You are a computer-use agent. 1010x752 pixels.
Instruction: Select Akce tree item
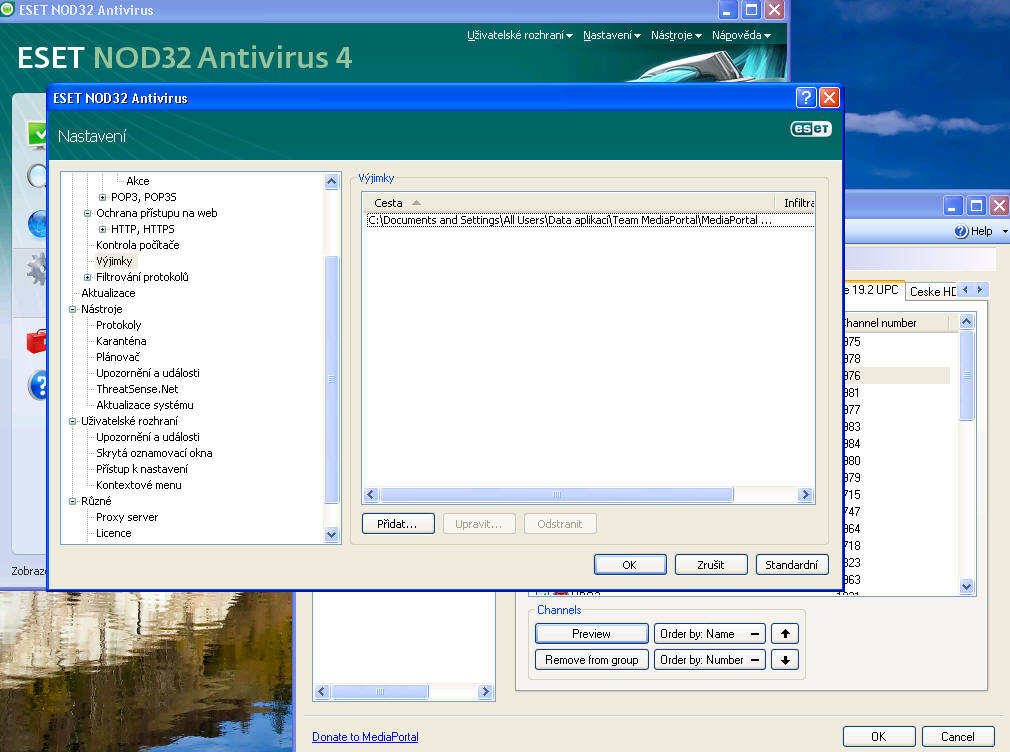click(138, 181)
